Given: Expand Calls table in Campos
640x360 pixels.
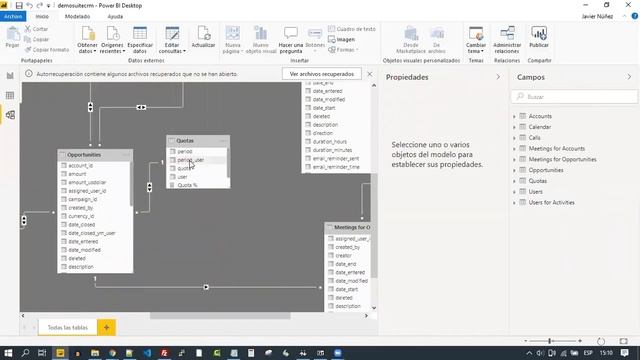Looking at the screenshot, I should click(x=514, y=138).
